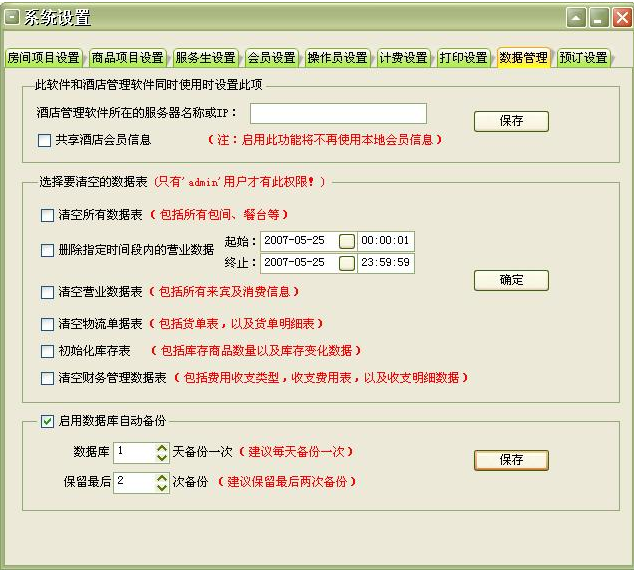
Task: Check 清空所有数据表 option
Action: tap(47, 215)
